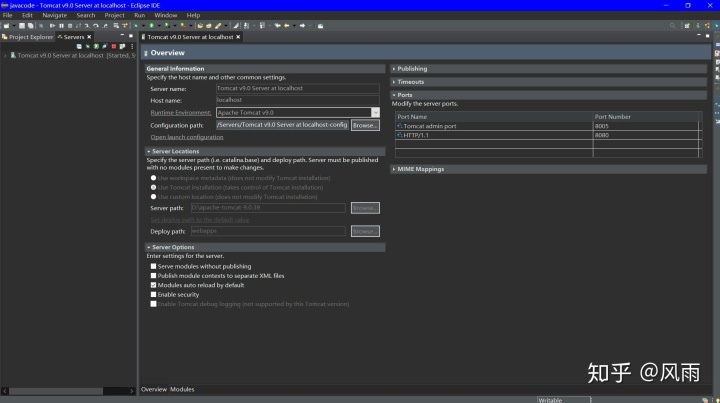Click the Search magnifier icon at top right
Screen dimensions: 720x403
pyautogui.click(x=672, y=26)
